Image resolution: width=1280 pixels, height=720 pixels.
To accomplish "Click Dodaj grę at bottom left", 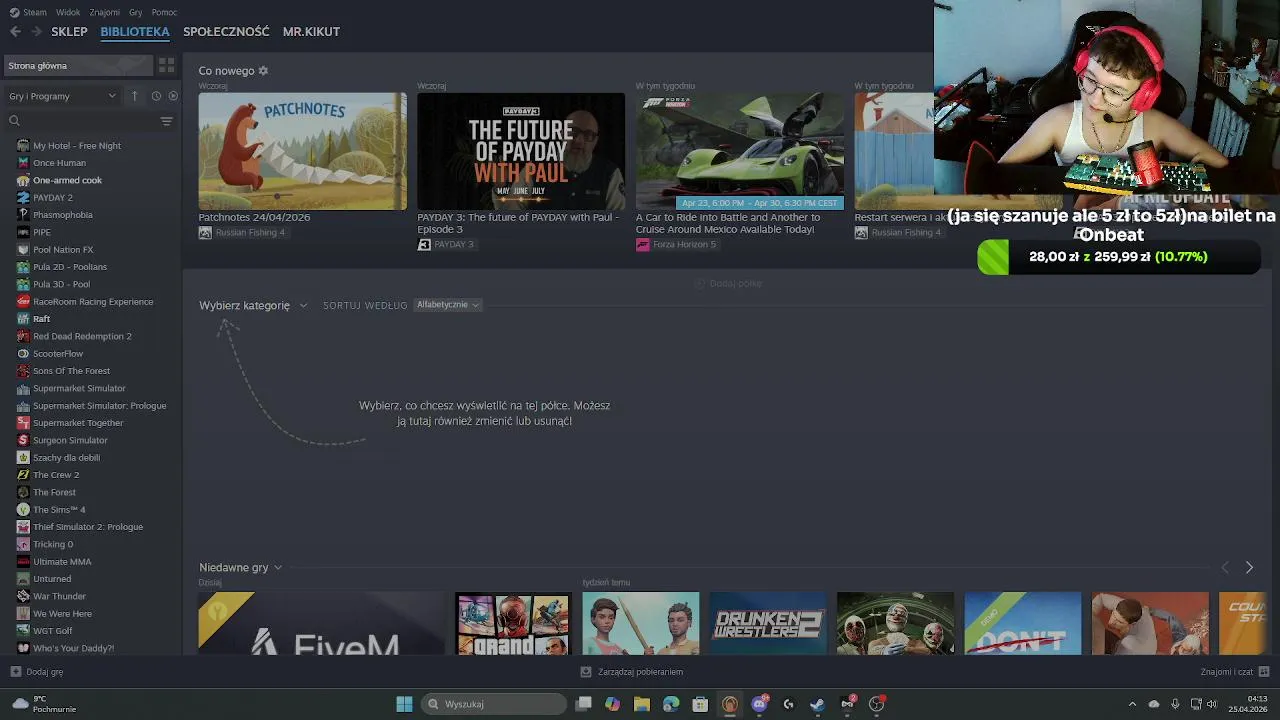I will pos(37,672).
